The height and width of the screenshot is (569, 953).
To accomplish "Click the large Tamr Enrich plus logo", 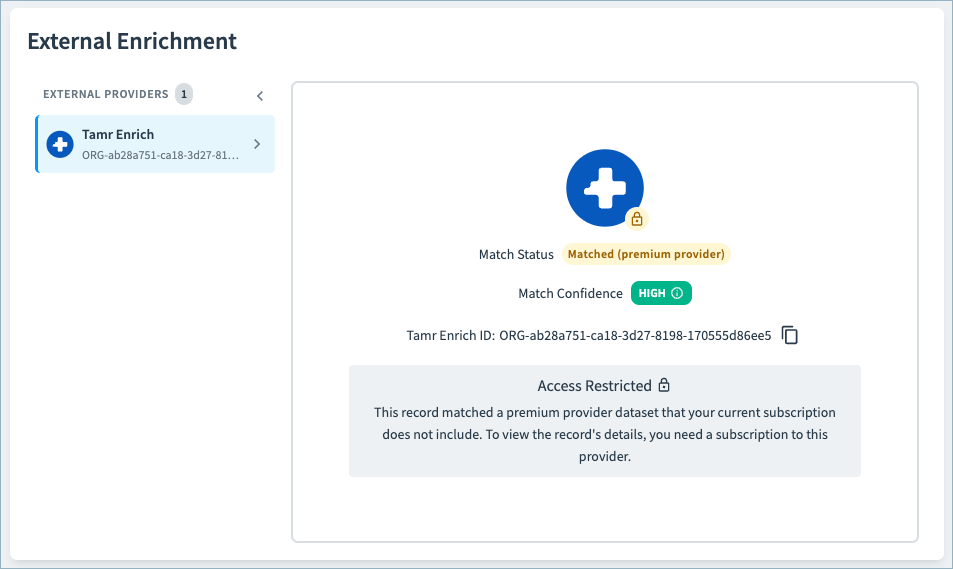I will (x=605, y=188).
